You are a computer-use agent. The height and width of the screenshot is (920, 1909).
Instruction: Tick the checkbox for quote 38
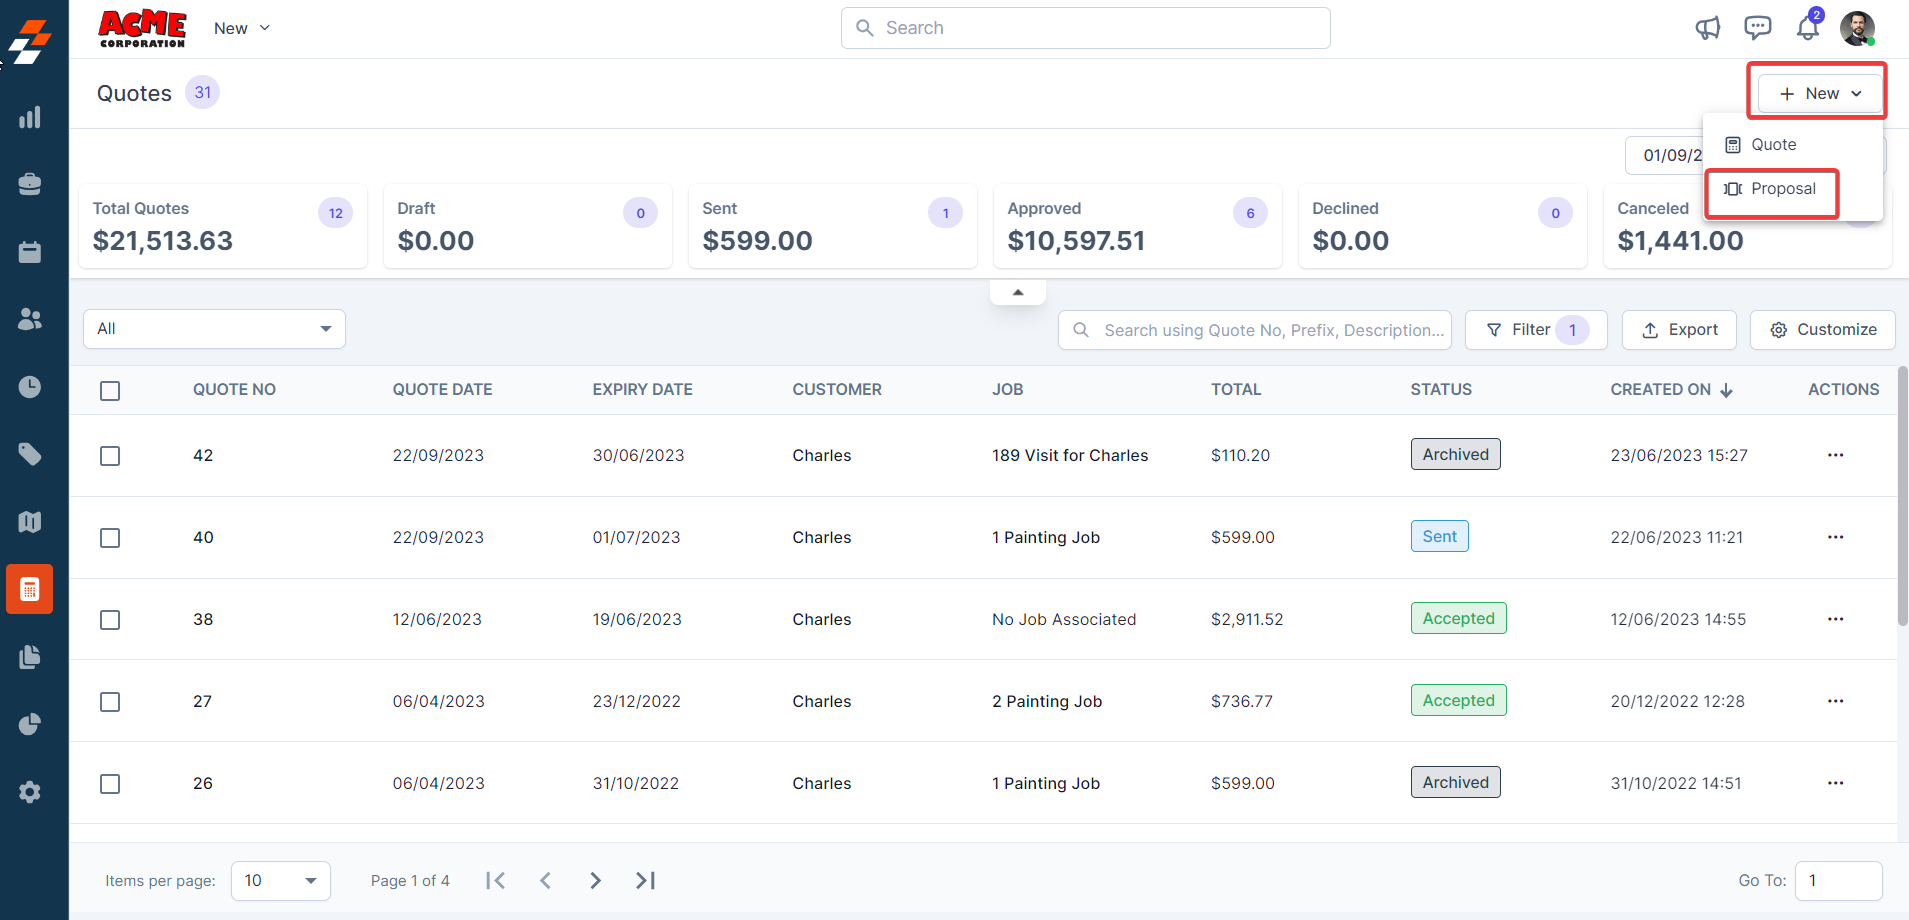tap(110, 620)
